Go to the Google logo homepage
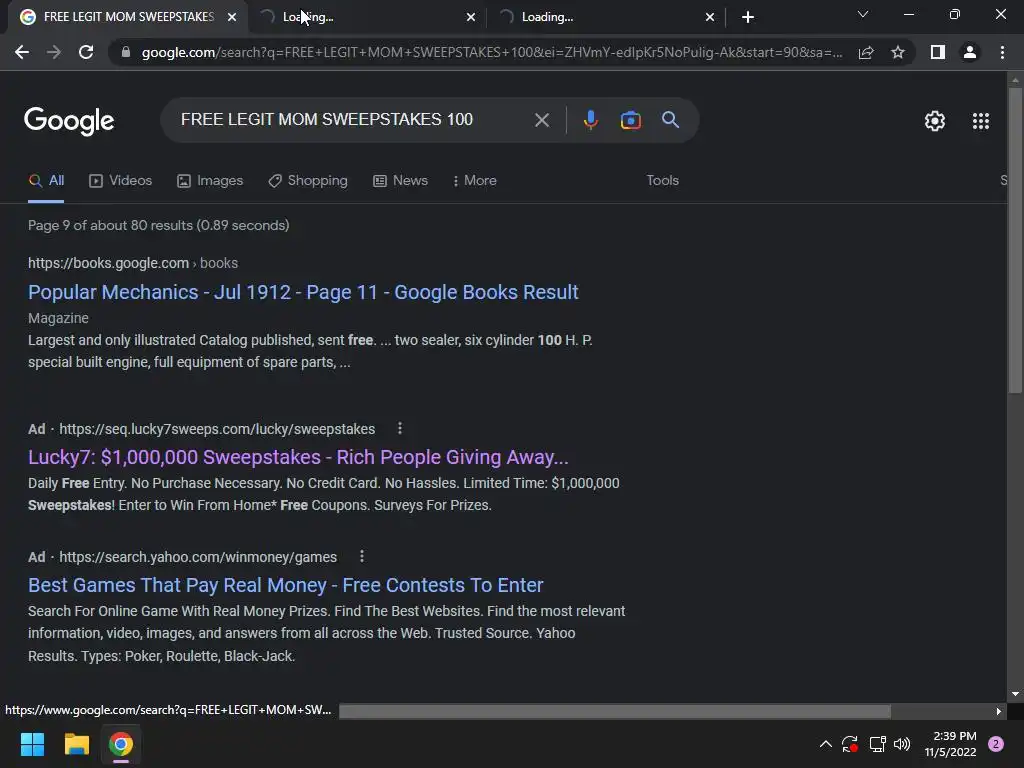Viewport: 1024px width, 768px height. tap(69, 121)
